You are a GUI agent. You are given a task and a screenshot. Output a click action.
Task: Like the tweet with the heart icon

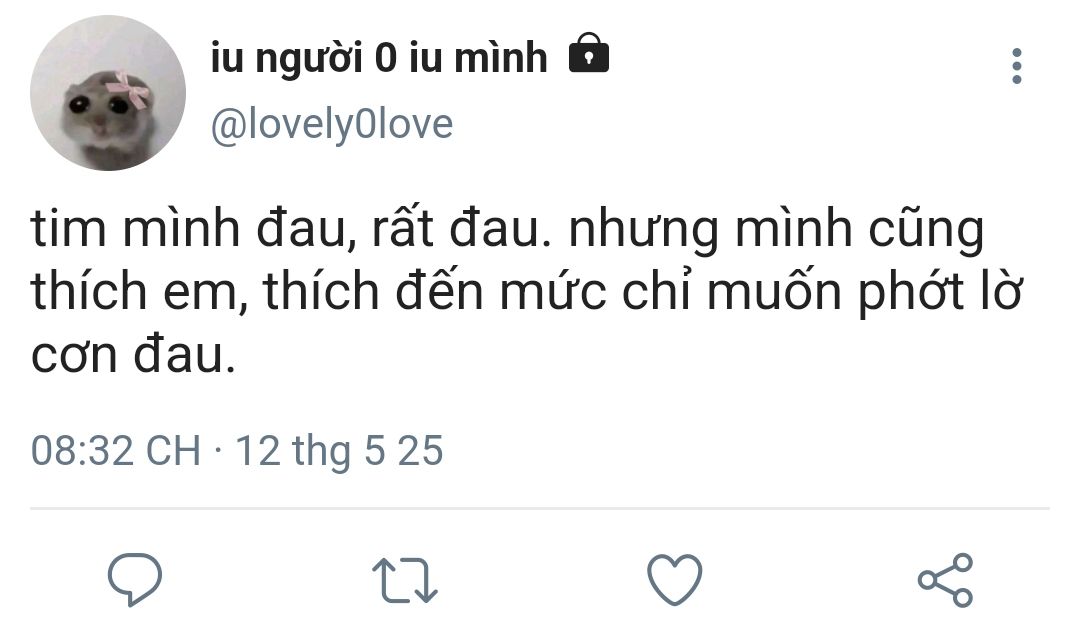pos(675,579)
